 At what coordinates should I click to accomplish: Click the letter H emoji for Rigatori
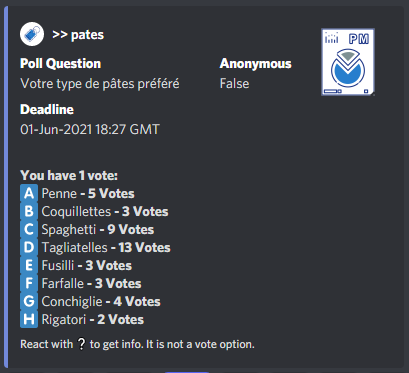(29, 319)
